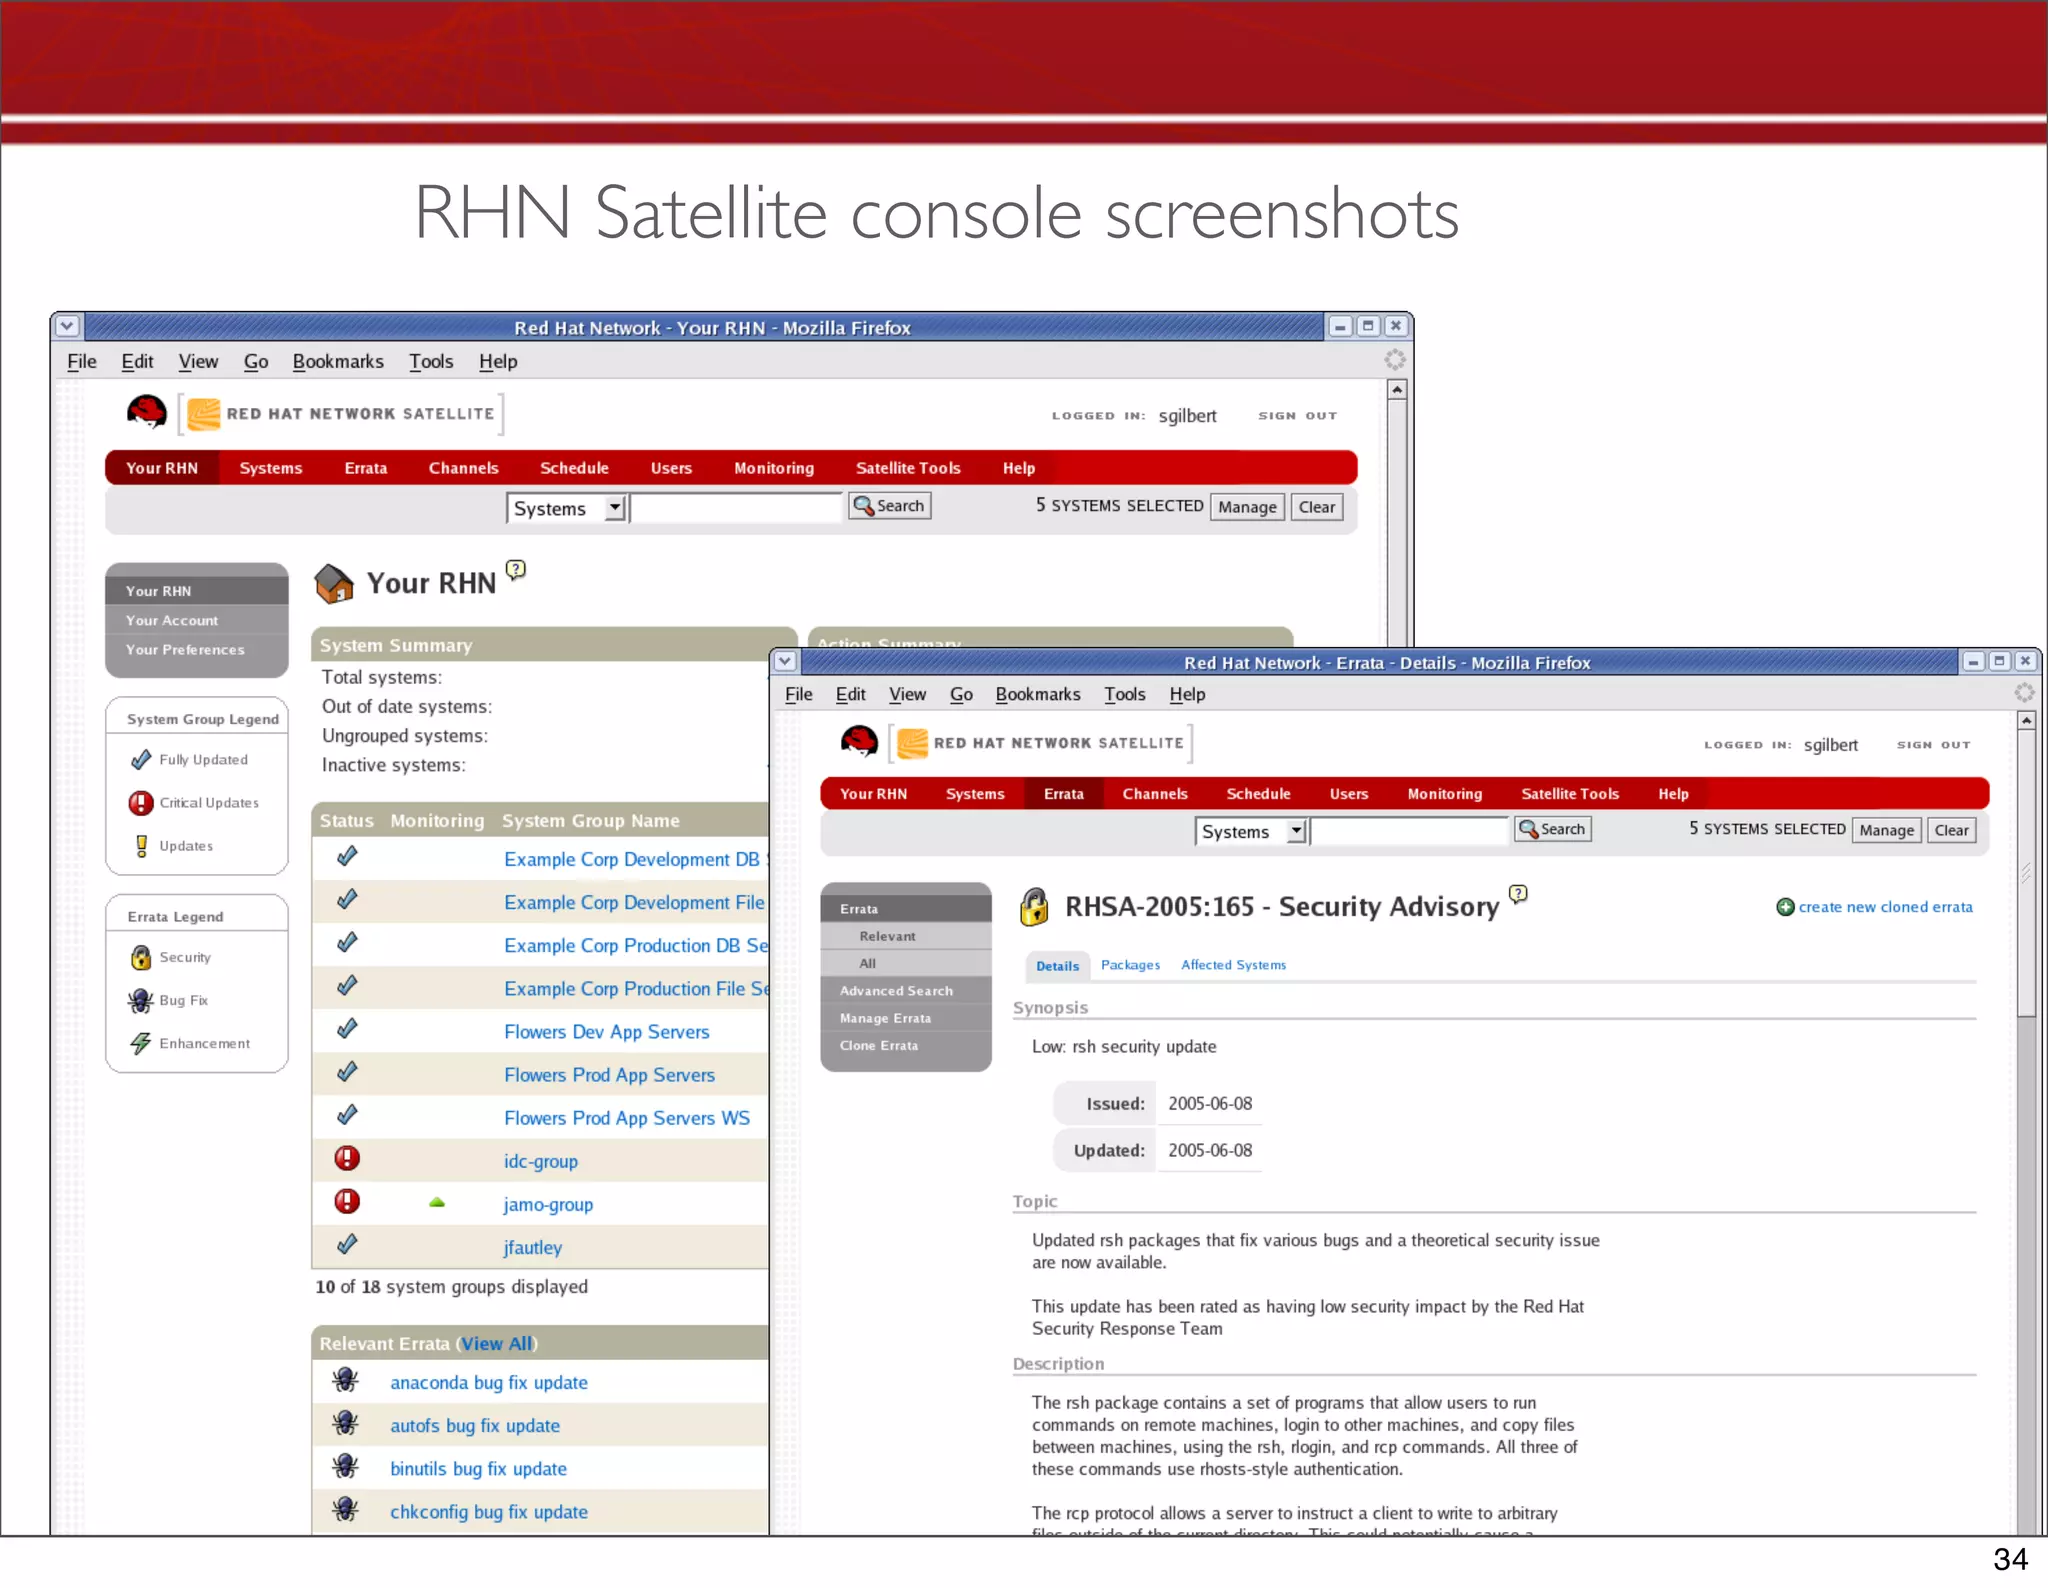Viewport: 2048px width, 1588px height.
Task: Open anaconda bug fix update link
Action: [488, 1382]
